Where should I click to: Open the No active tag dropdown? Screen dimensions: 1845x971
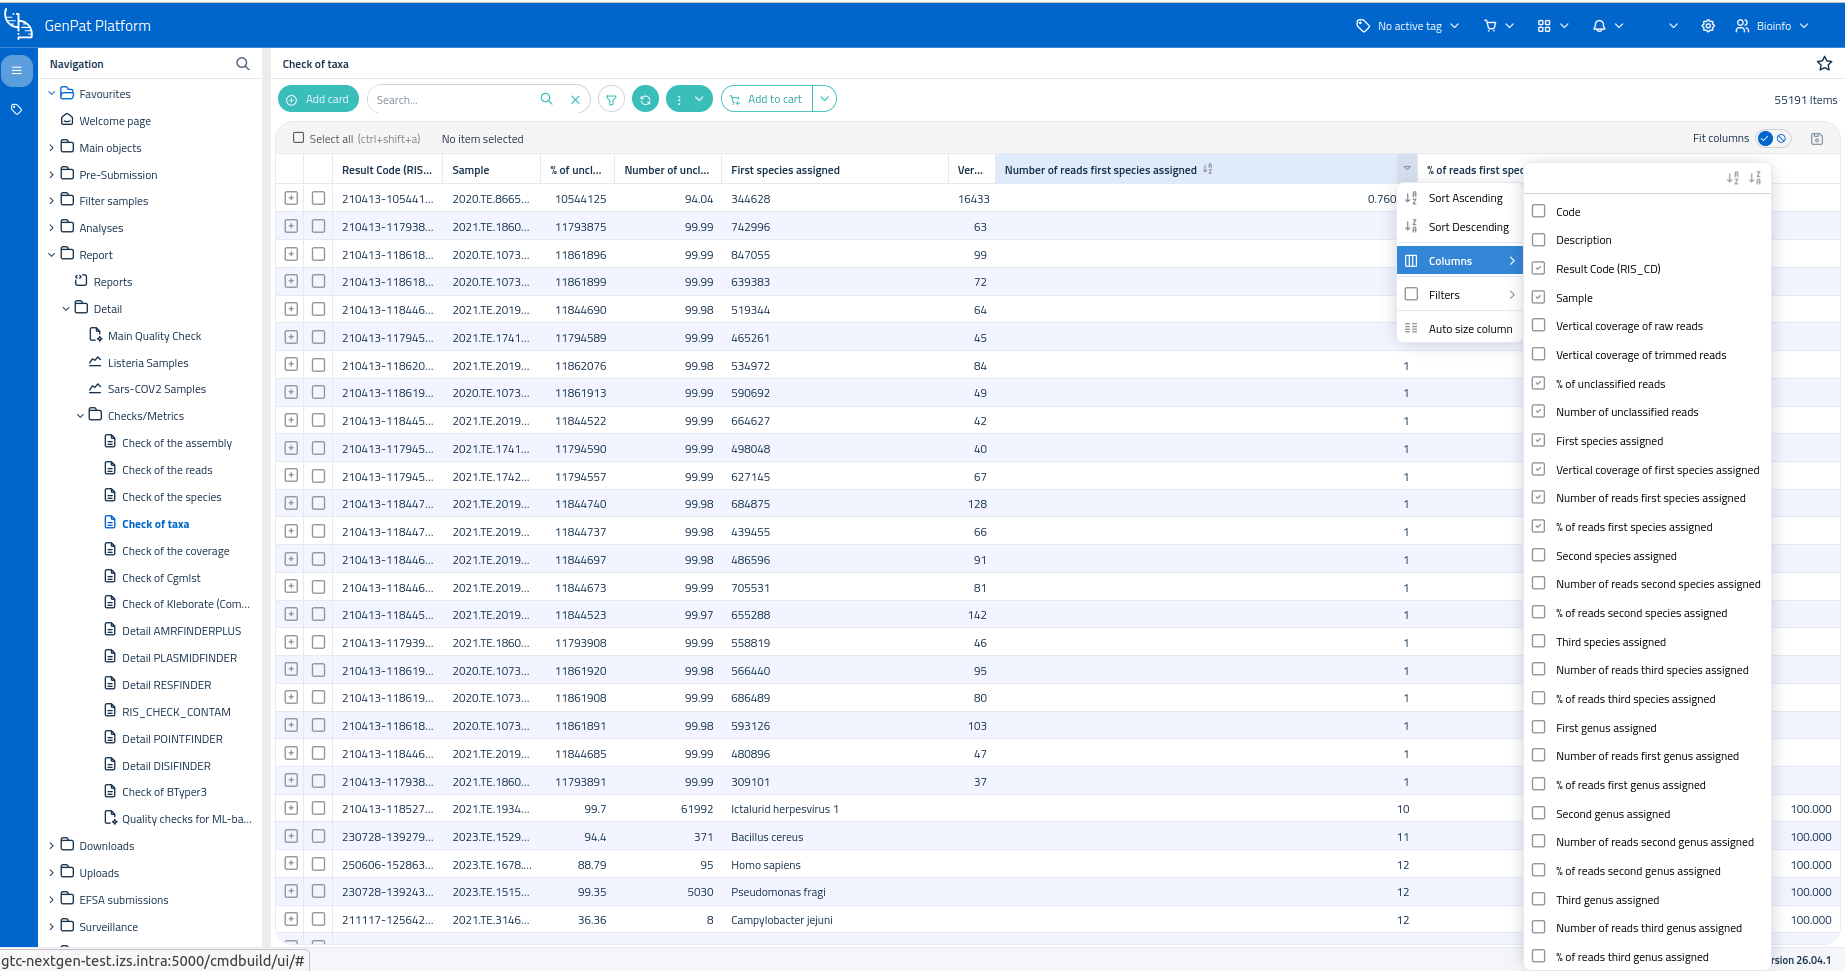click(1408, 26)
